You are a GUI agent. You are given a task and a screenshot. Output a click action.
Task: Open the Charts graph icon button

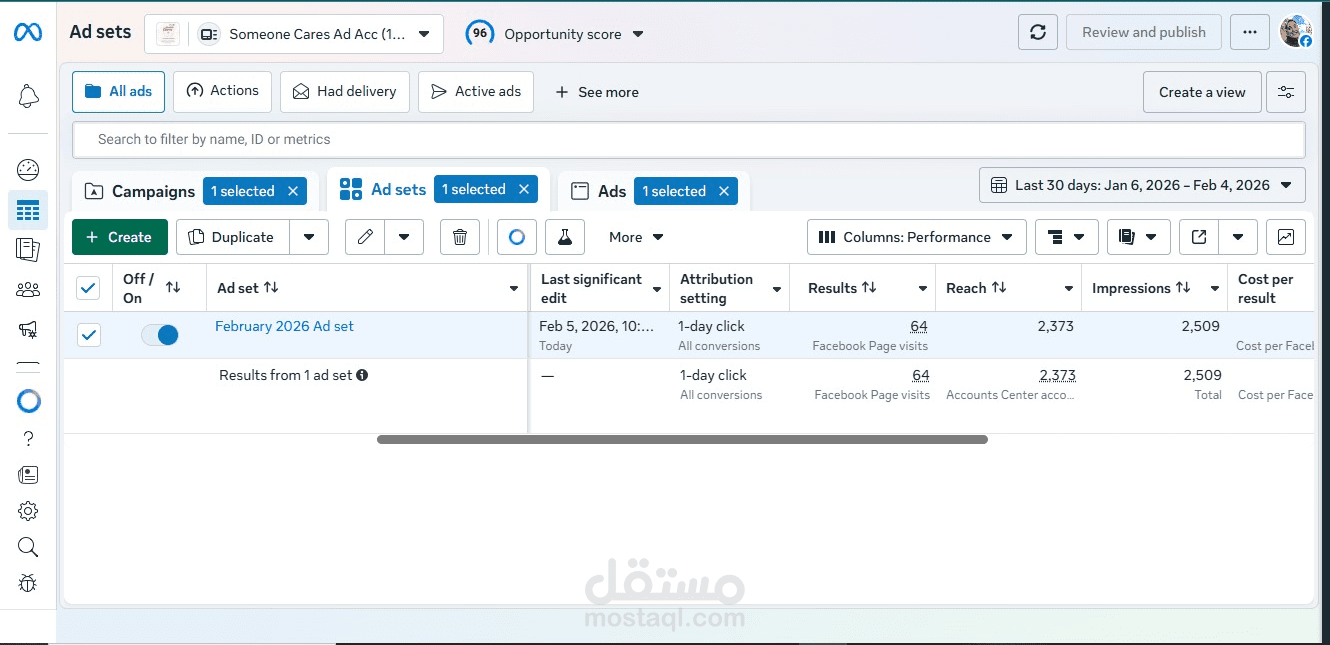click(x=1286, y=237)
